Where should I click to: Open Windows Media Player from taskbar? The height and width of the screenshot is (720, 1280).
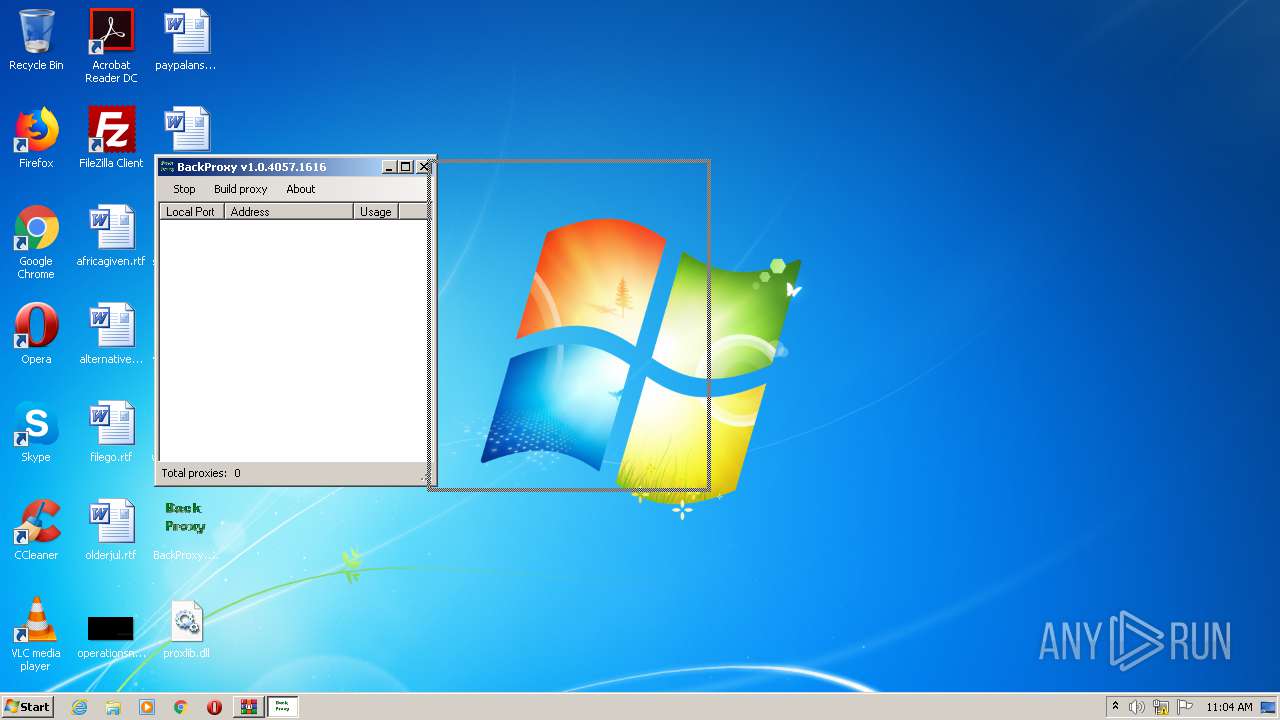(x=147, y=707)
